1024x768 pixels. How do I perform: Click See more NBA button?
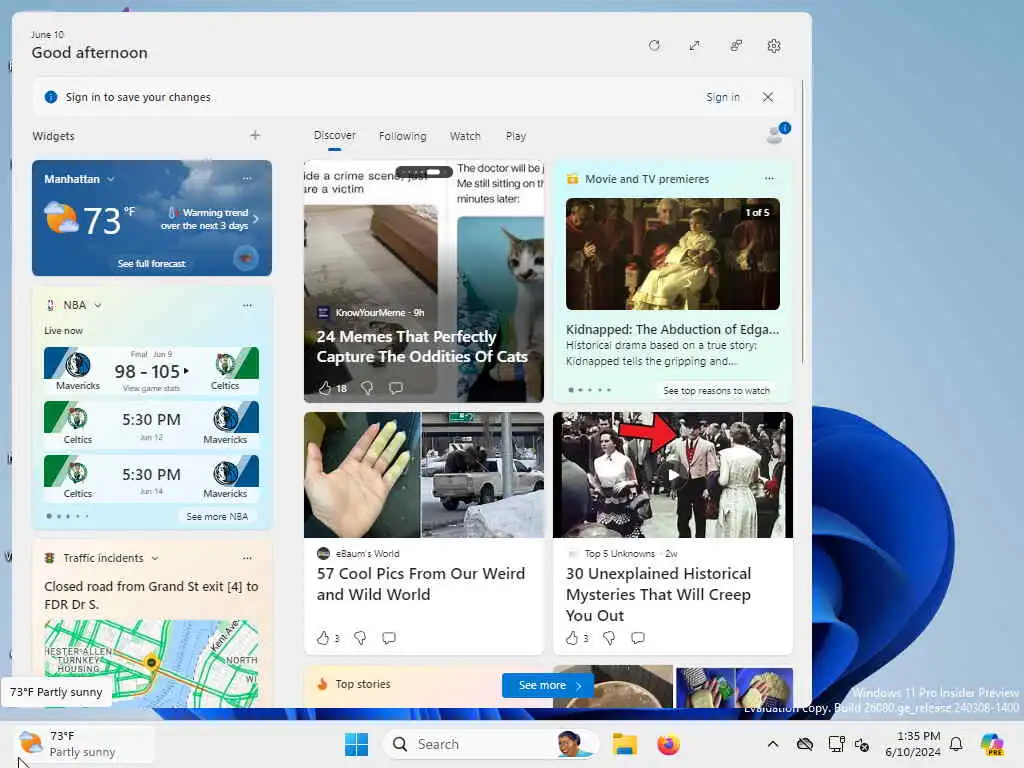[x=217, y=517]
